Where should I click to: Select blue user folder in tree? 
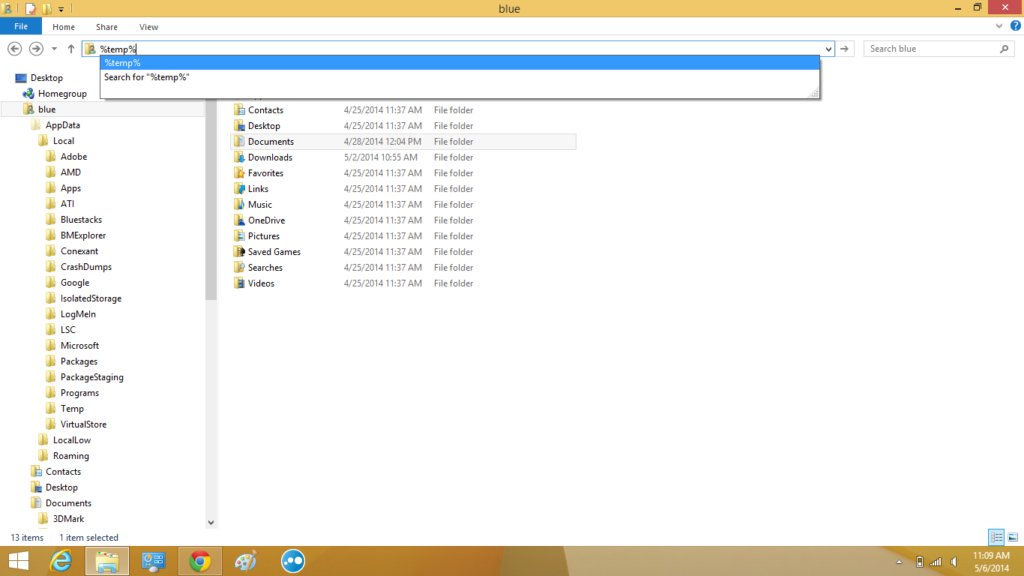point(46,109)
